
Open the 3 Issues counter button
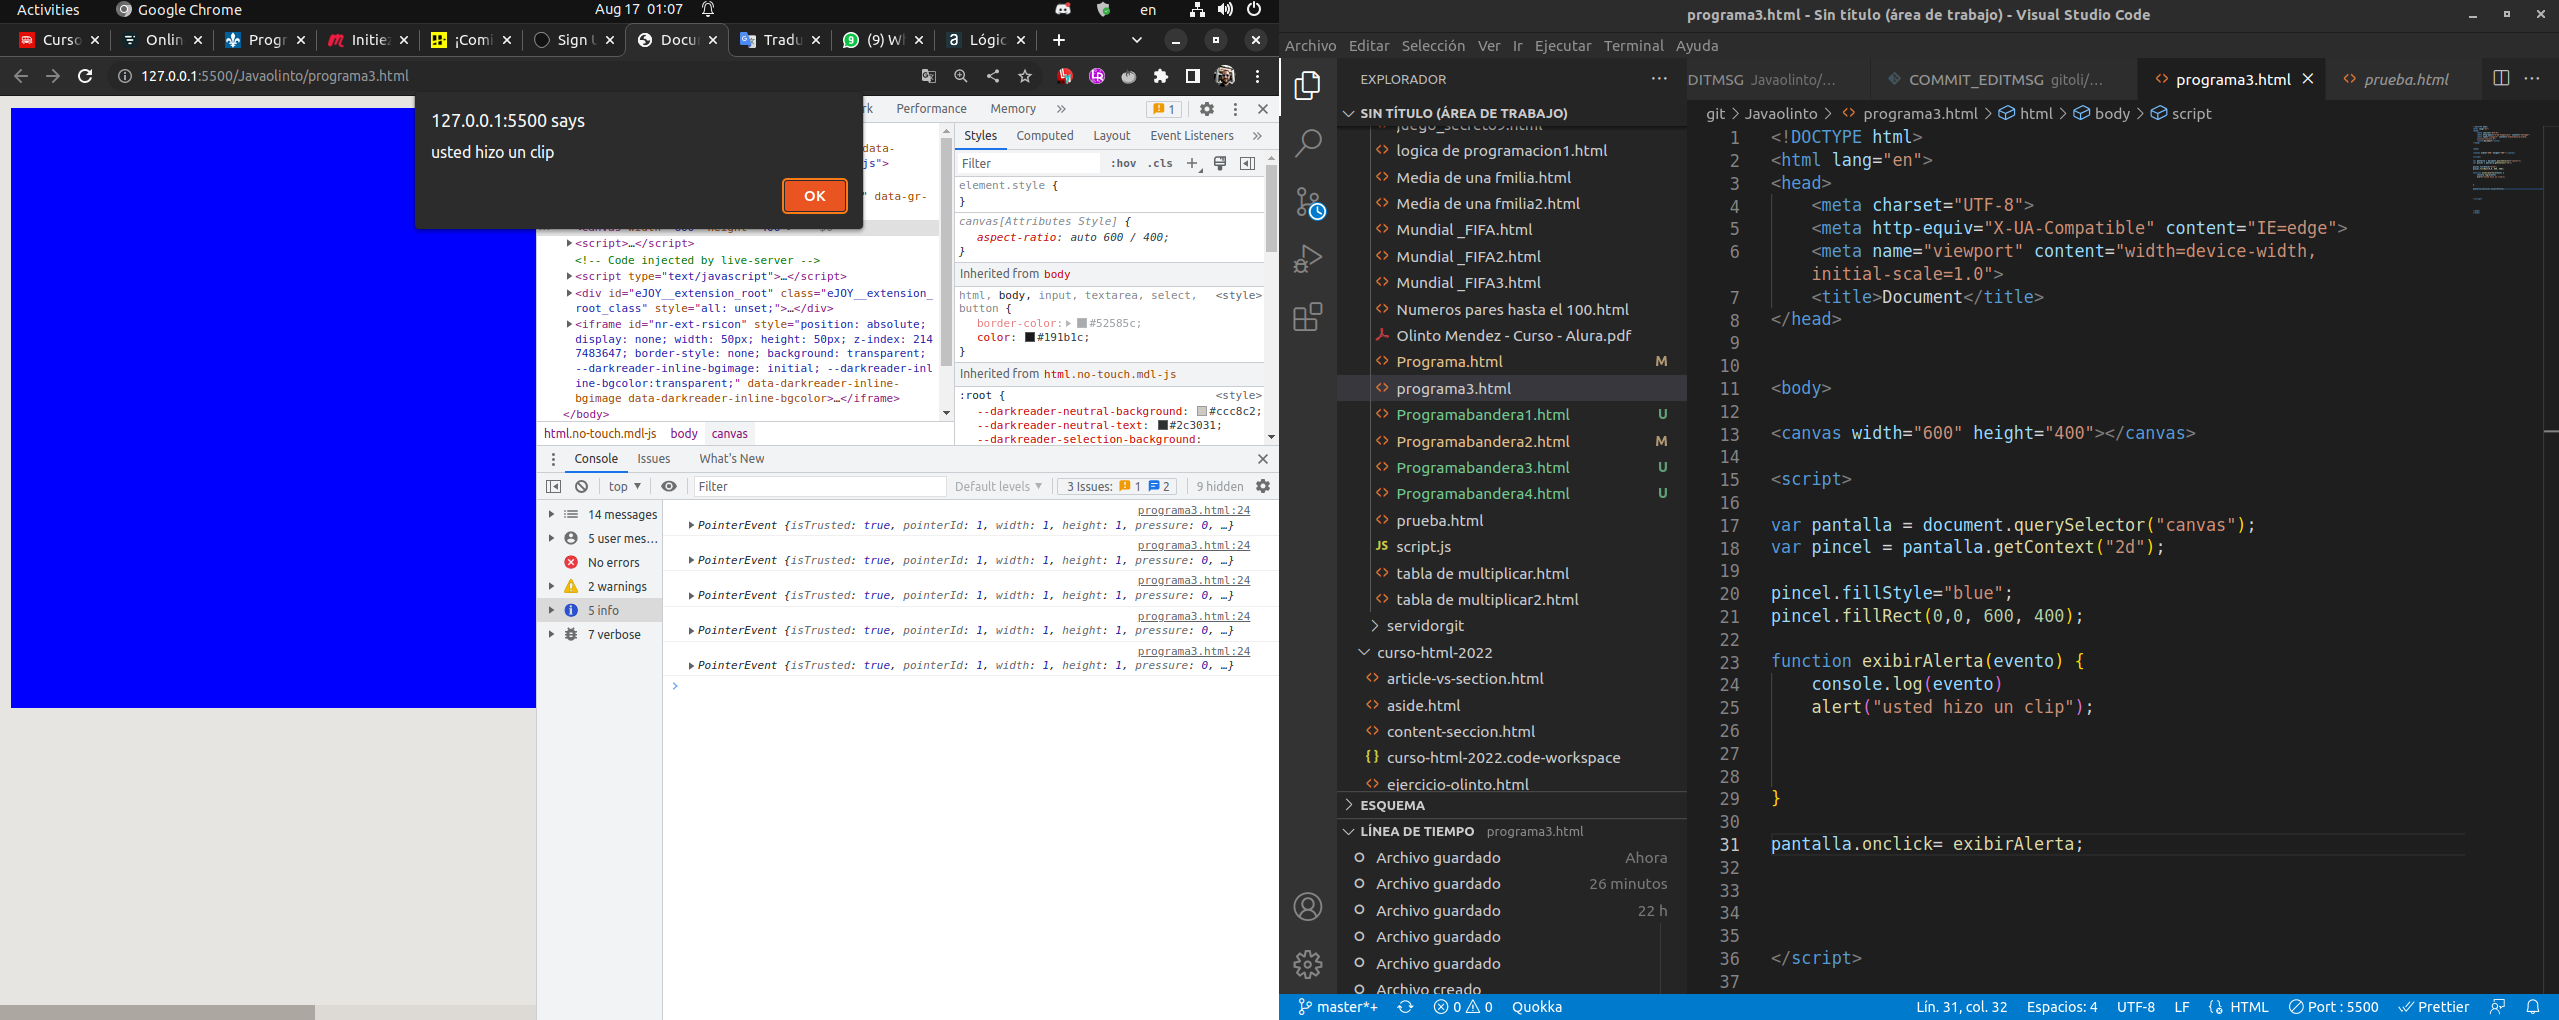point(1117,487)
